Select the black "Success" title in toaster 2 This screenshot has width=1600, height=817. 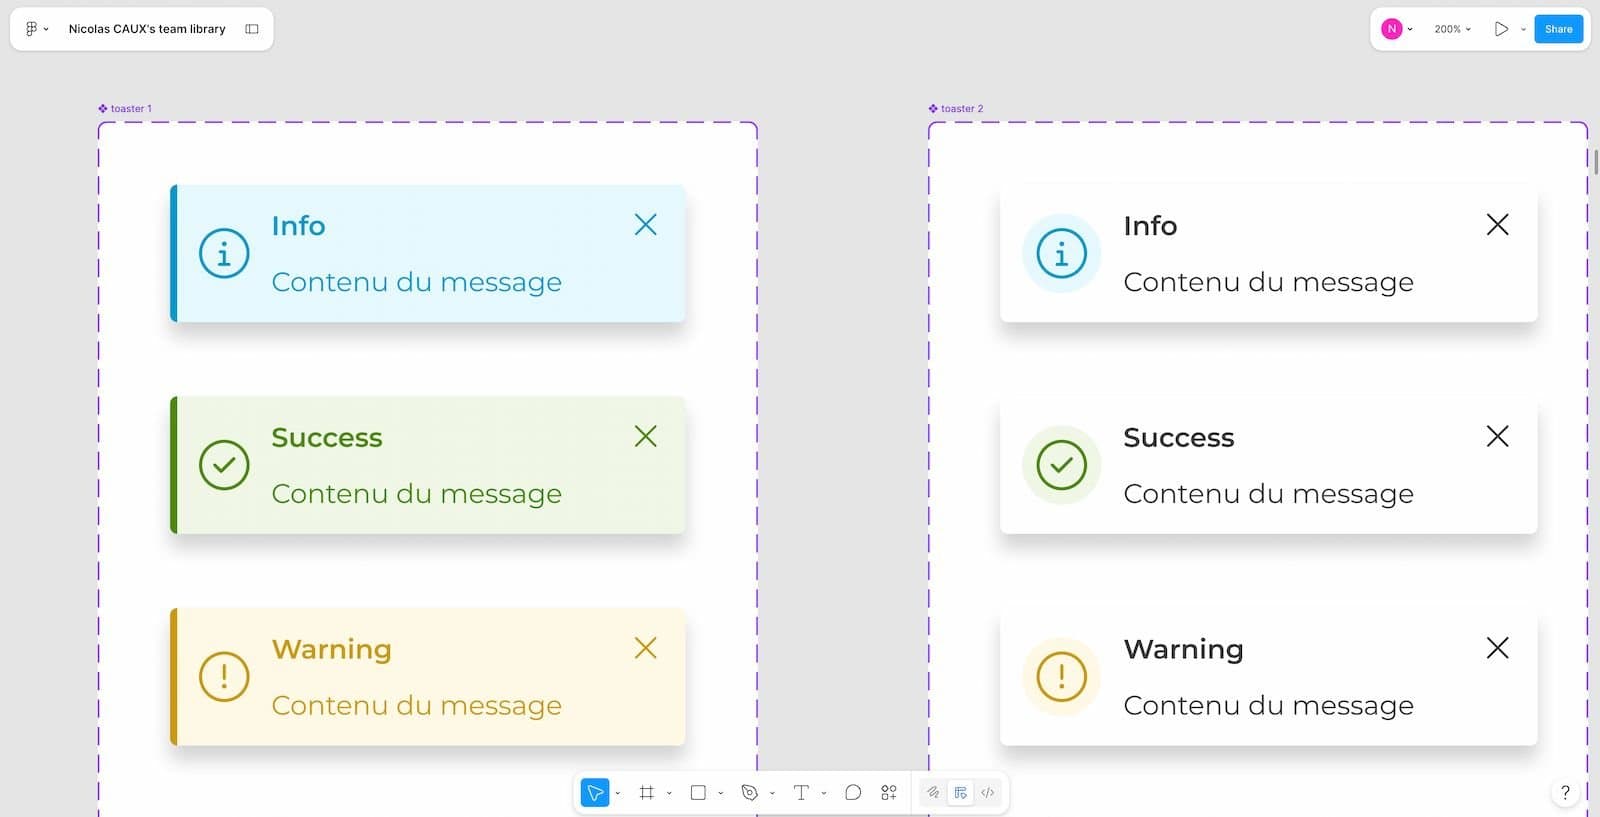(1179, 438)
